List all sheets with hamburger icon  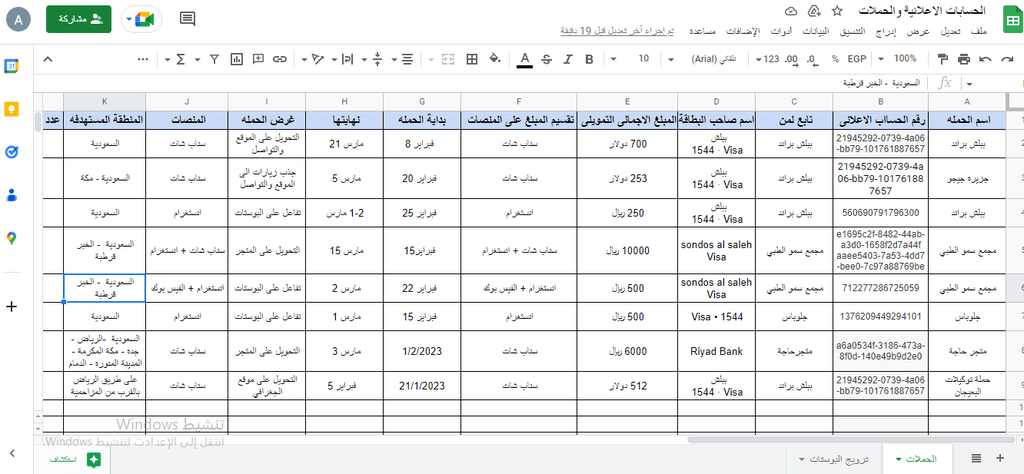[976, 458]
